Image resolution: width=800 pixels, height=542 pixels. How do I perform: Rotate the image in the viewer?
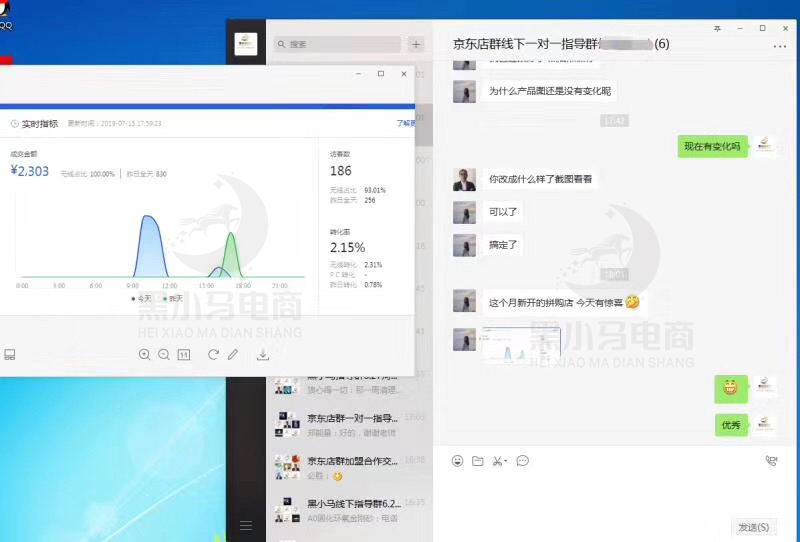tap(213, 354)
